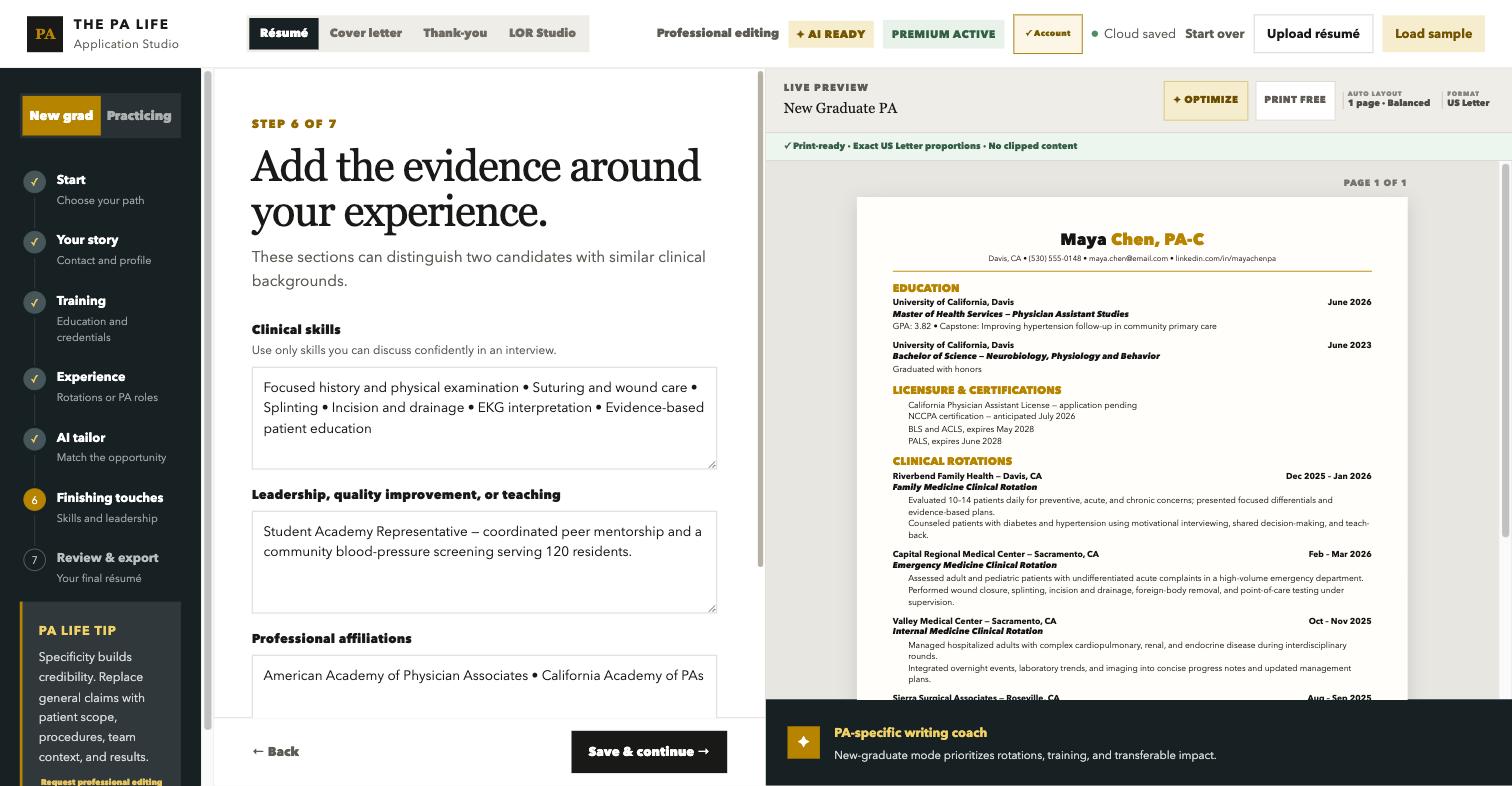
Task: Click into the Leadership, quality improvement text area
Action: [x=484, y=562]
